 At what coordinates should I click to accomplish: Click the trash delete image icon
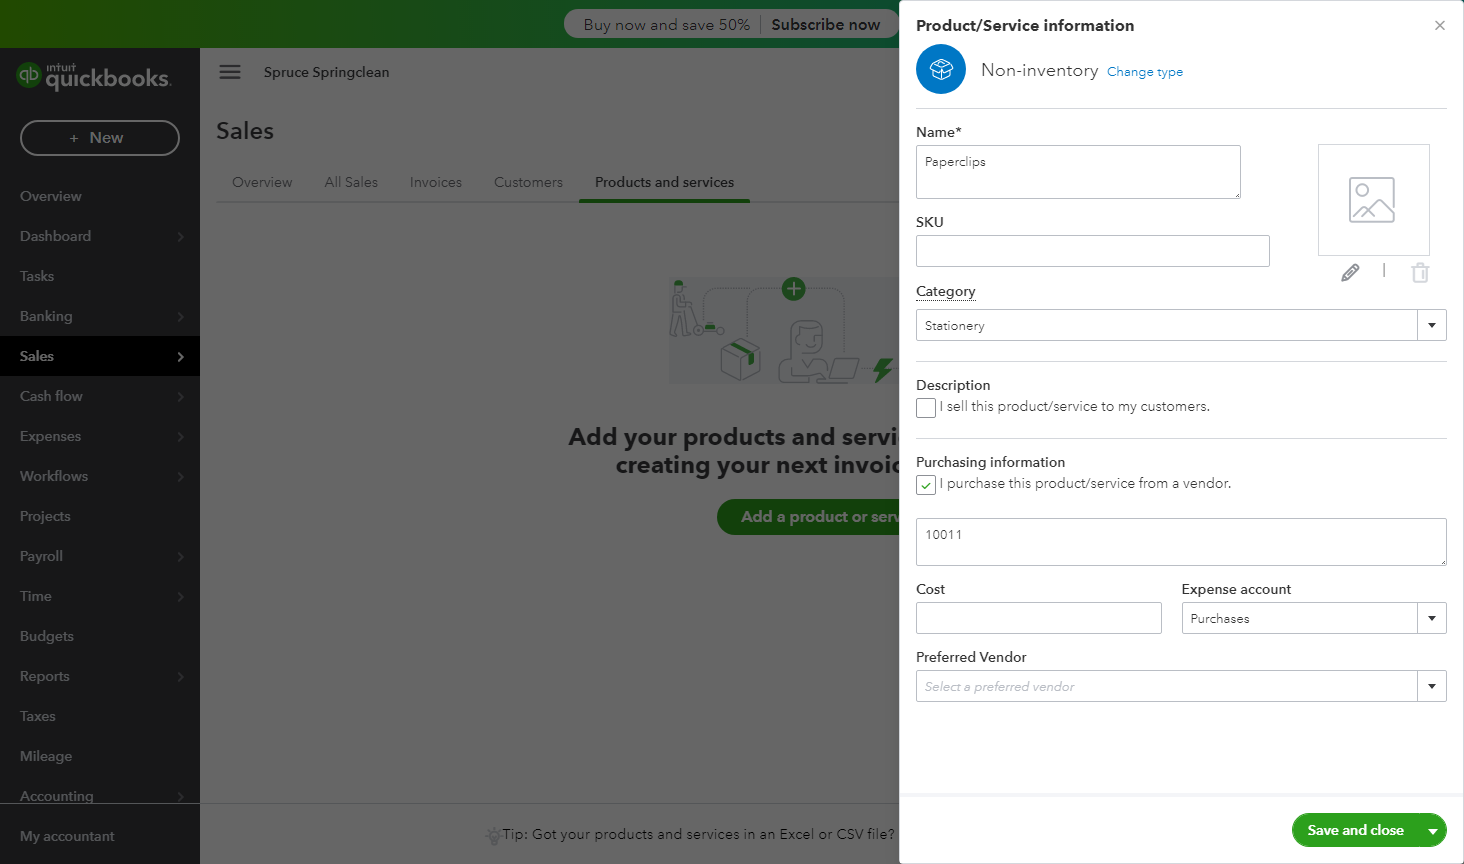pos(1420,272)
